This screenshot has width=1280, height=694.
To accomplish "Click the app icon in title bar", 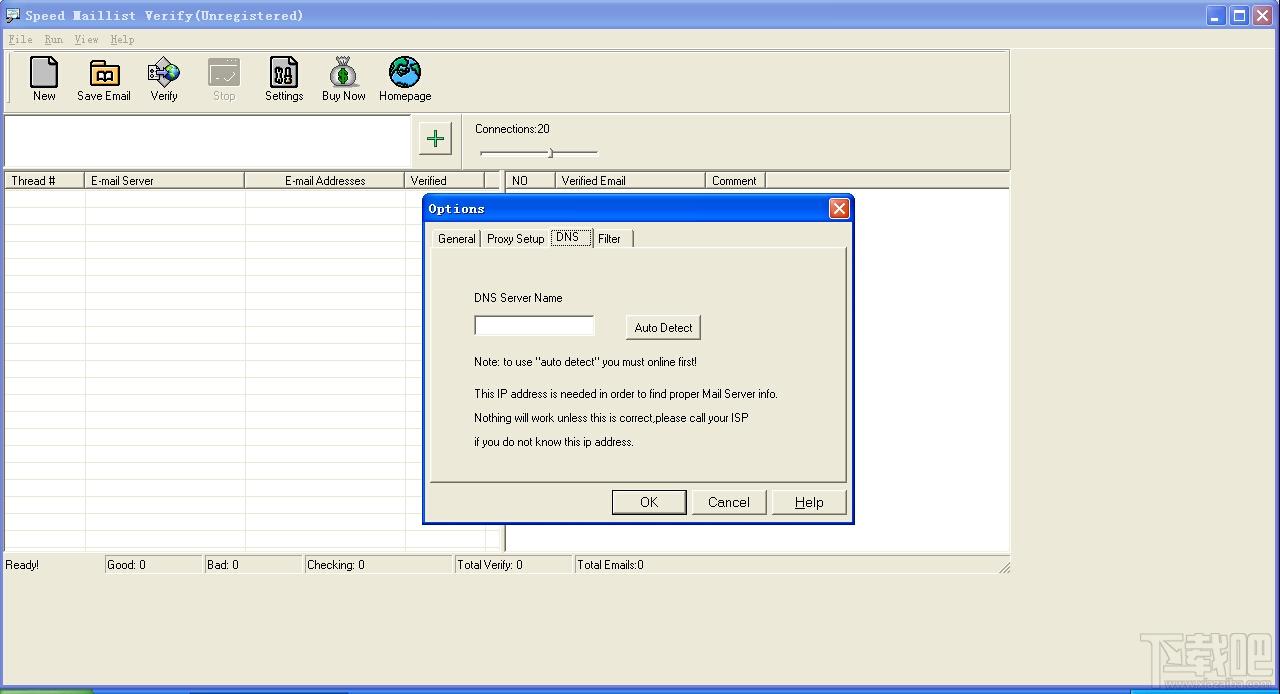I will tap(12, 15).
